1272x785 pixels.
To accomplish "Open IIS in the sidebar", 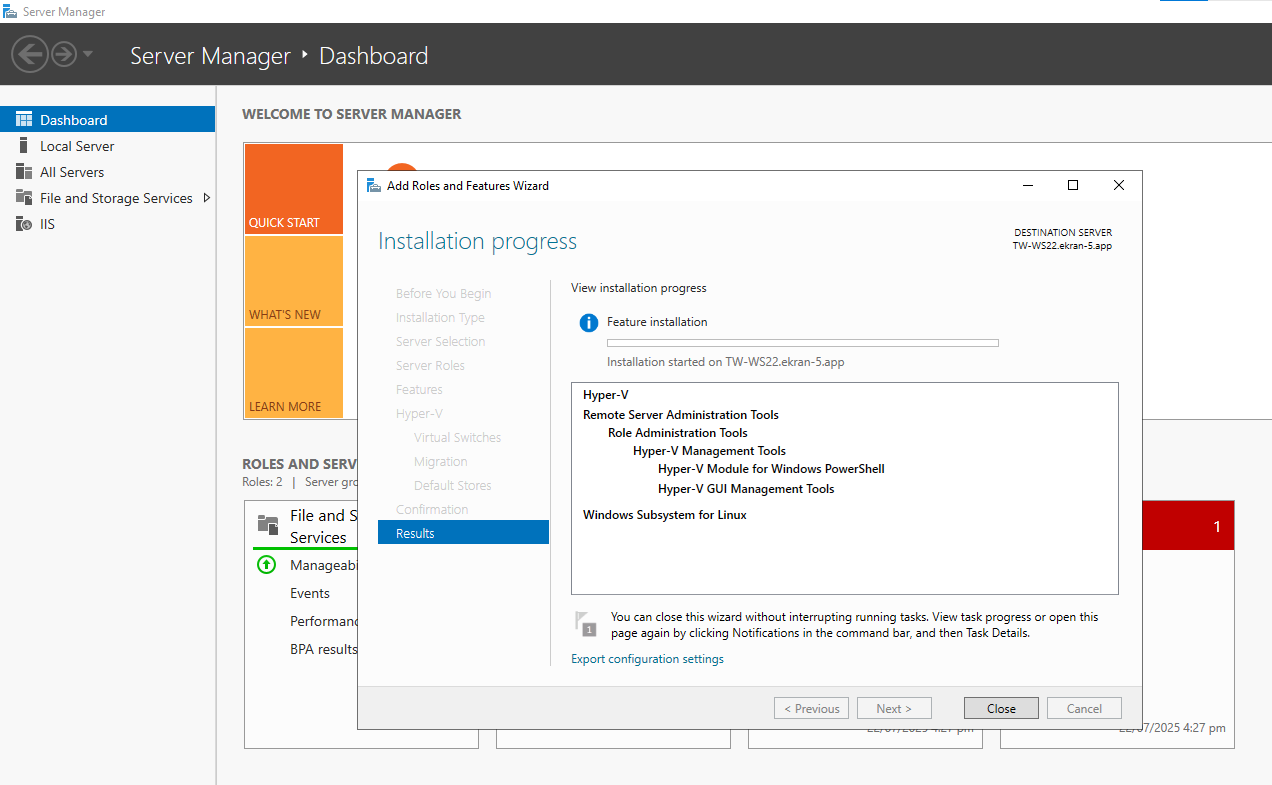I will (x=47, y=224).
